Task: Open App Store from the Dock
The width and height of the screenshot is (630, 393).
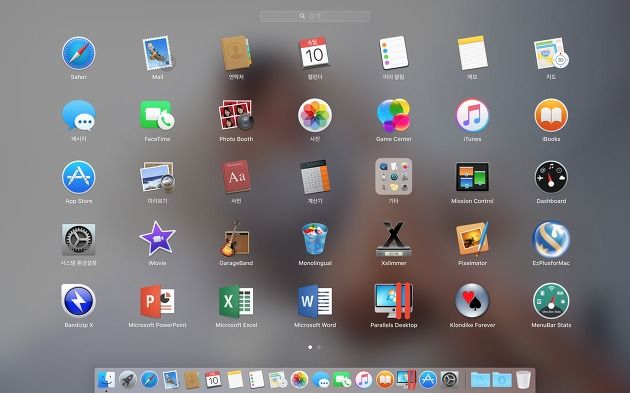Action: click(x=428, y=379)
